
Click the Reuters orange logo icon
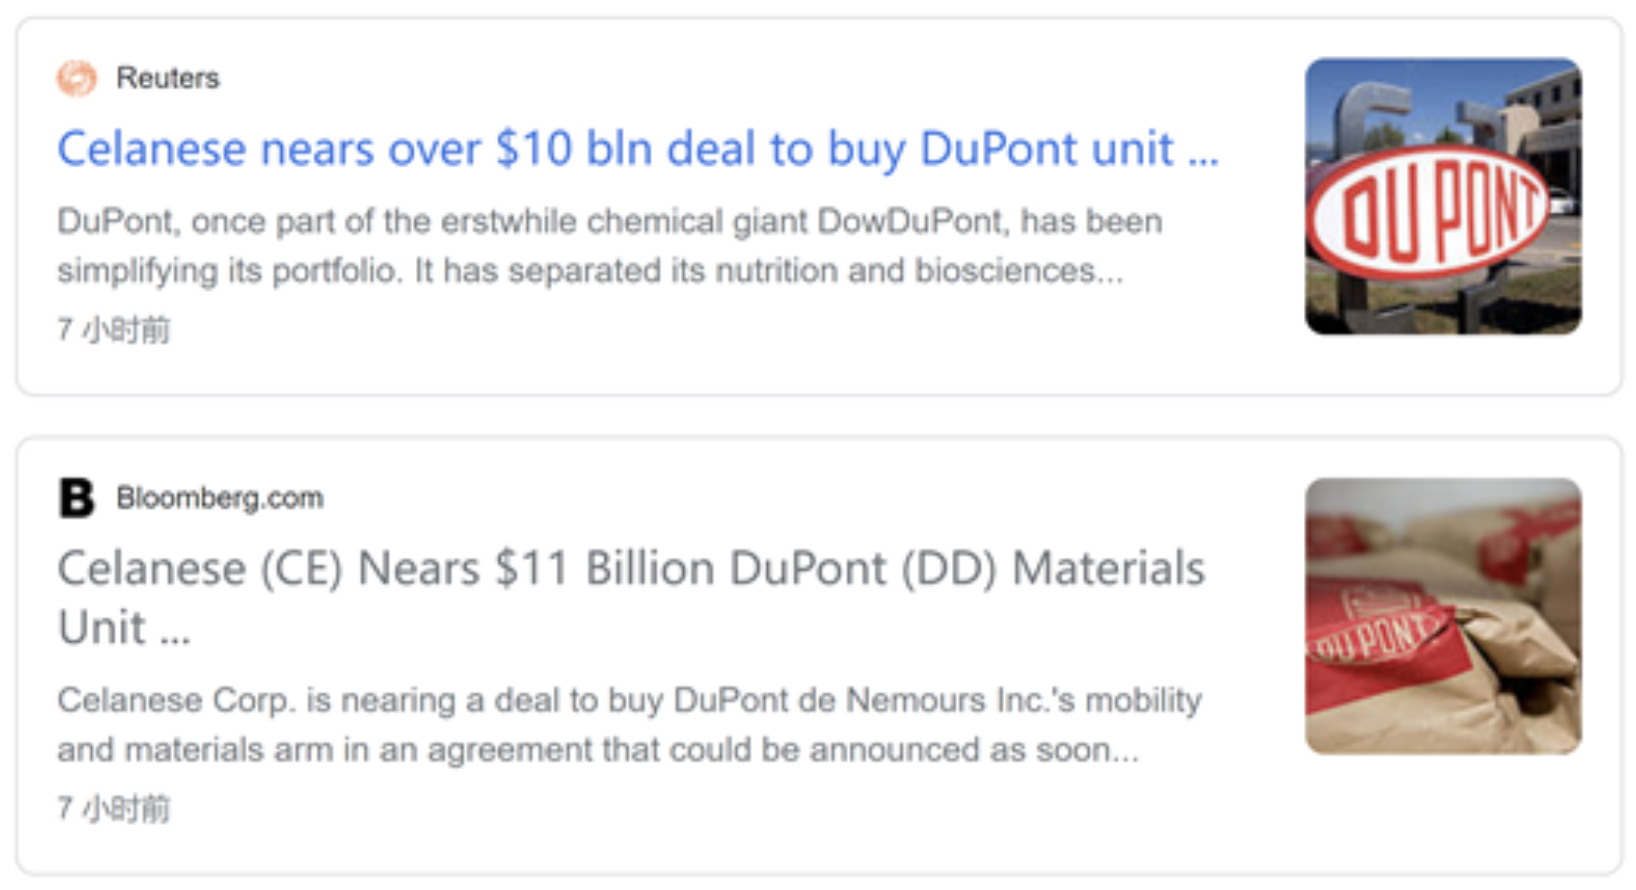(76, 78)
